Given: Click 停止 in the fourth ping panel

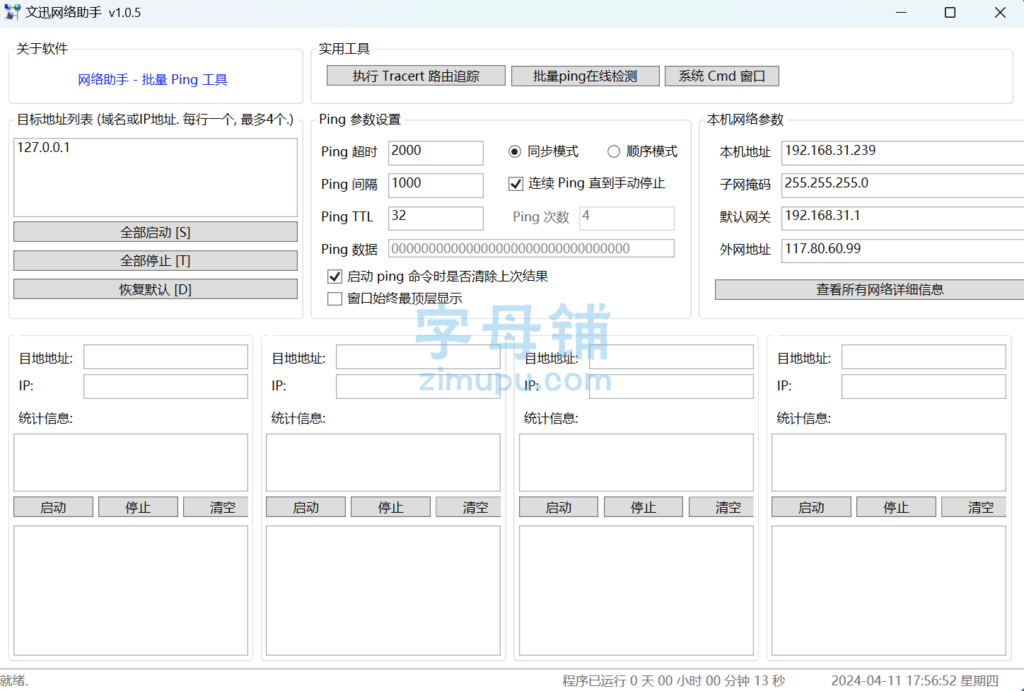Looking at the screenshot, I should 896,507.
